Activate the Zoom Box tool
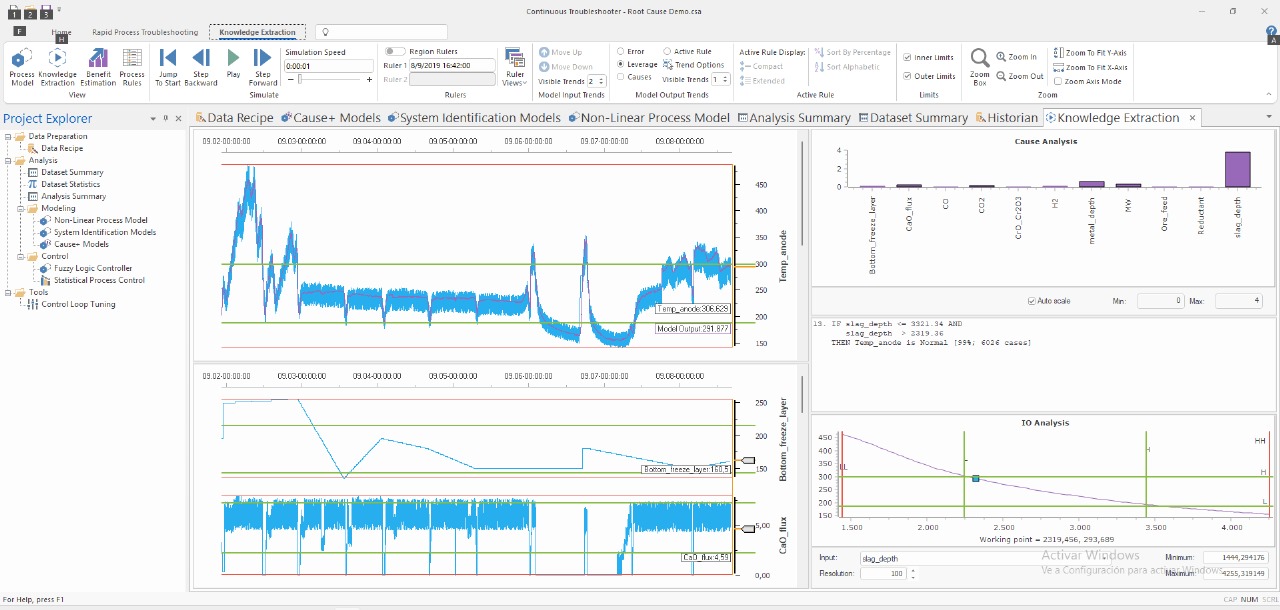The height and width of the screenshot is (610, 1280). tap(980, 66)
